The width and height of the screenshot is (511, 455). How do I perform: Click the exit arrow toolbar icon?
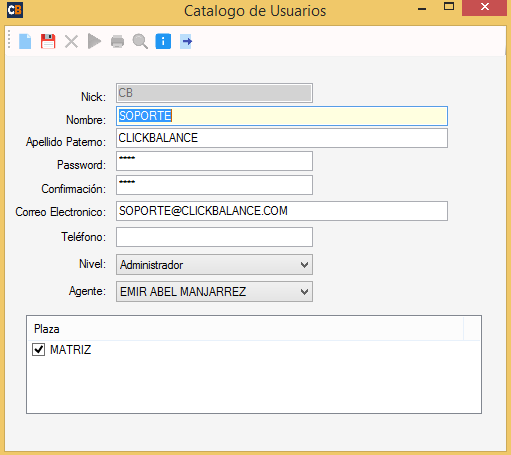(186, 41)
